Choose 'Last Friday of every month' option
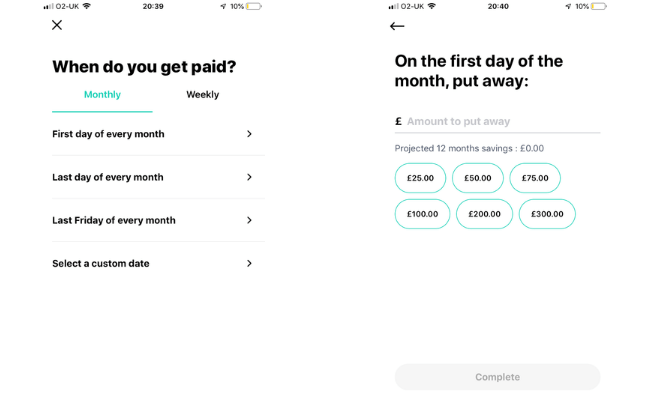The width and height of the screenshot is (650, 400). (158, 220)
